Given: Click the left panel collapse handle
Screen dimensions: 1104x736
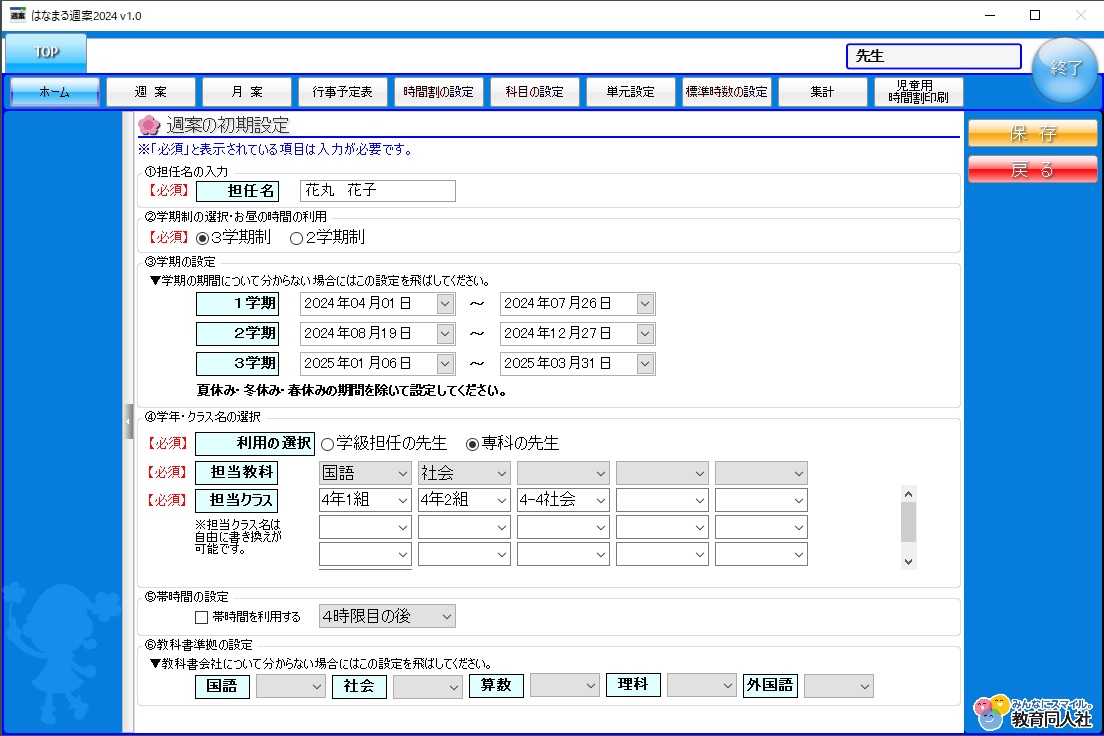Looking at the screenshot, I should (128, 421).
